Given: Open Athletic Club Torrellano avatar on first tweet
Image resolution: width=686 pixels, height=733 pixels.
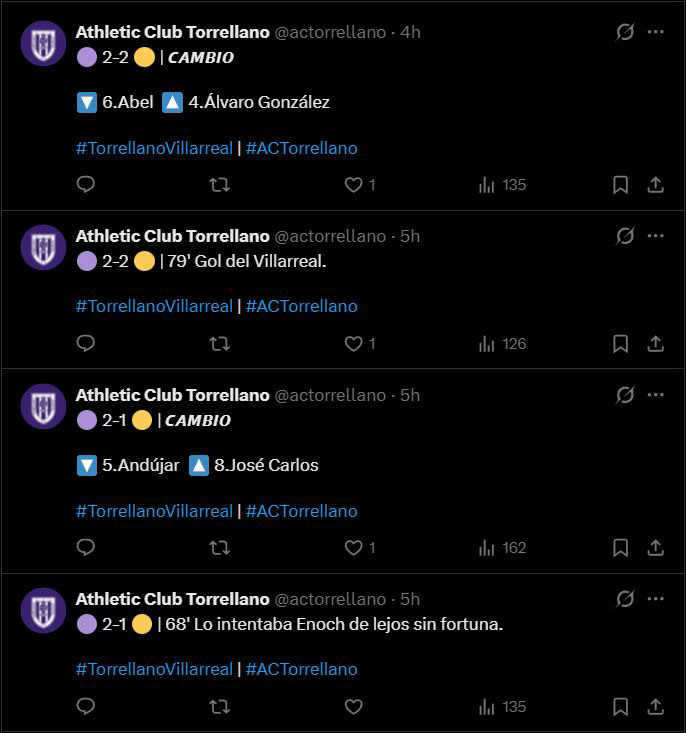Looking at the screenshot, I should 43,43.
